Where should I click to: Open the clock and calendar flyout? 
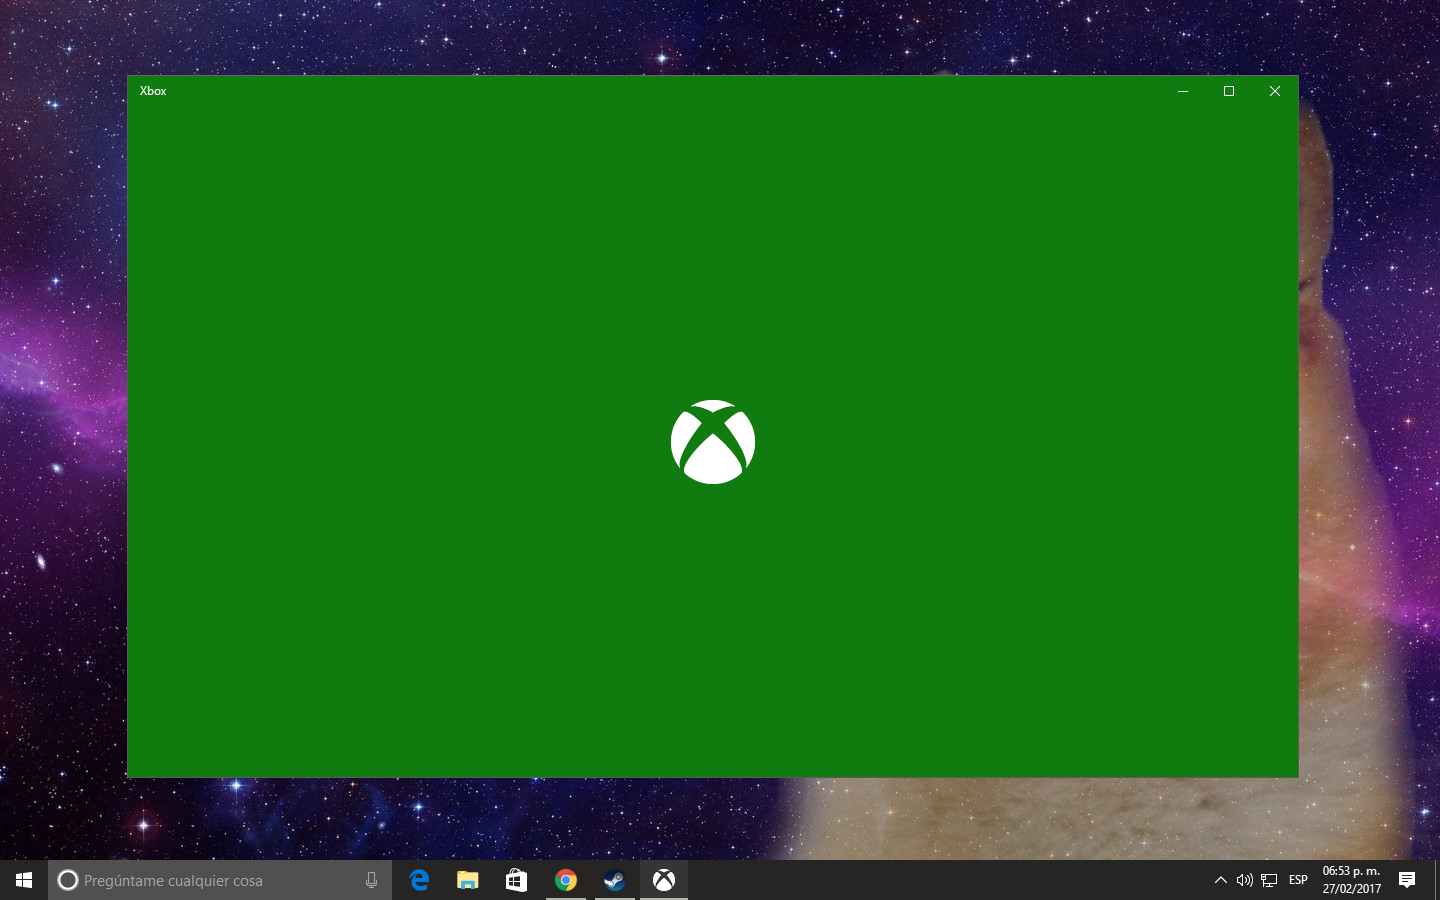click(1351, 880)
